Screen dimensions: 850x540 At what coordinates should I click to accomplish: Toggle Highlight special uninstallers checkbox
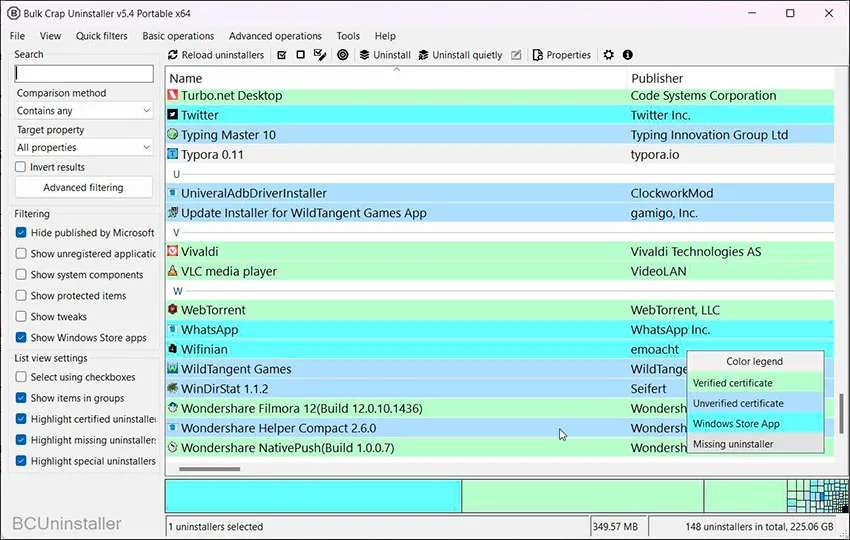click(x=21, y=461)
